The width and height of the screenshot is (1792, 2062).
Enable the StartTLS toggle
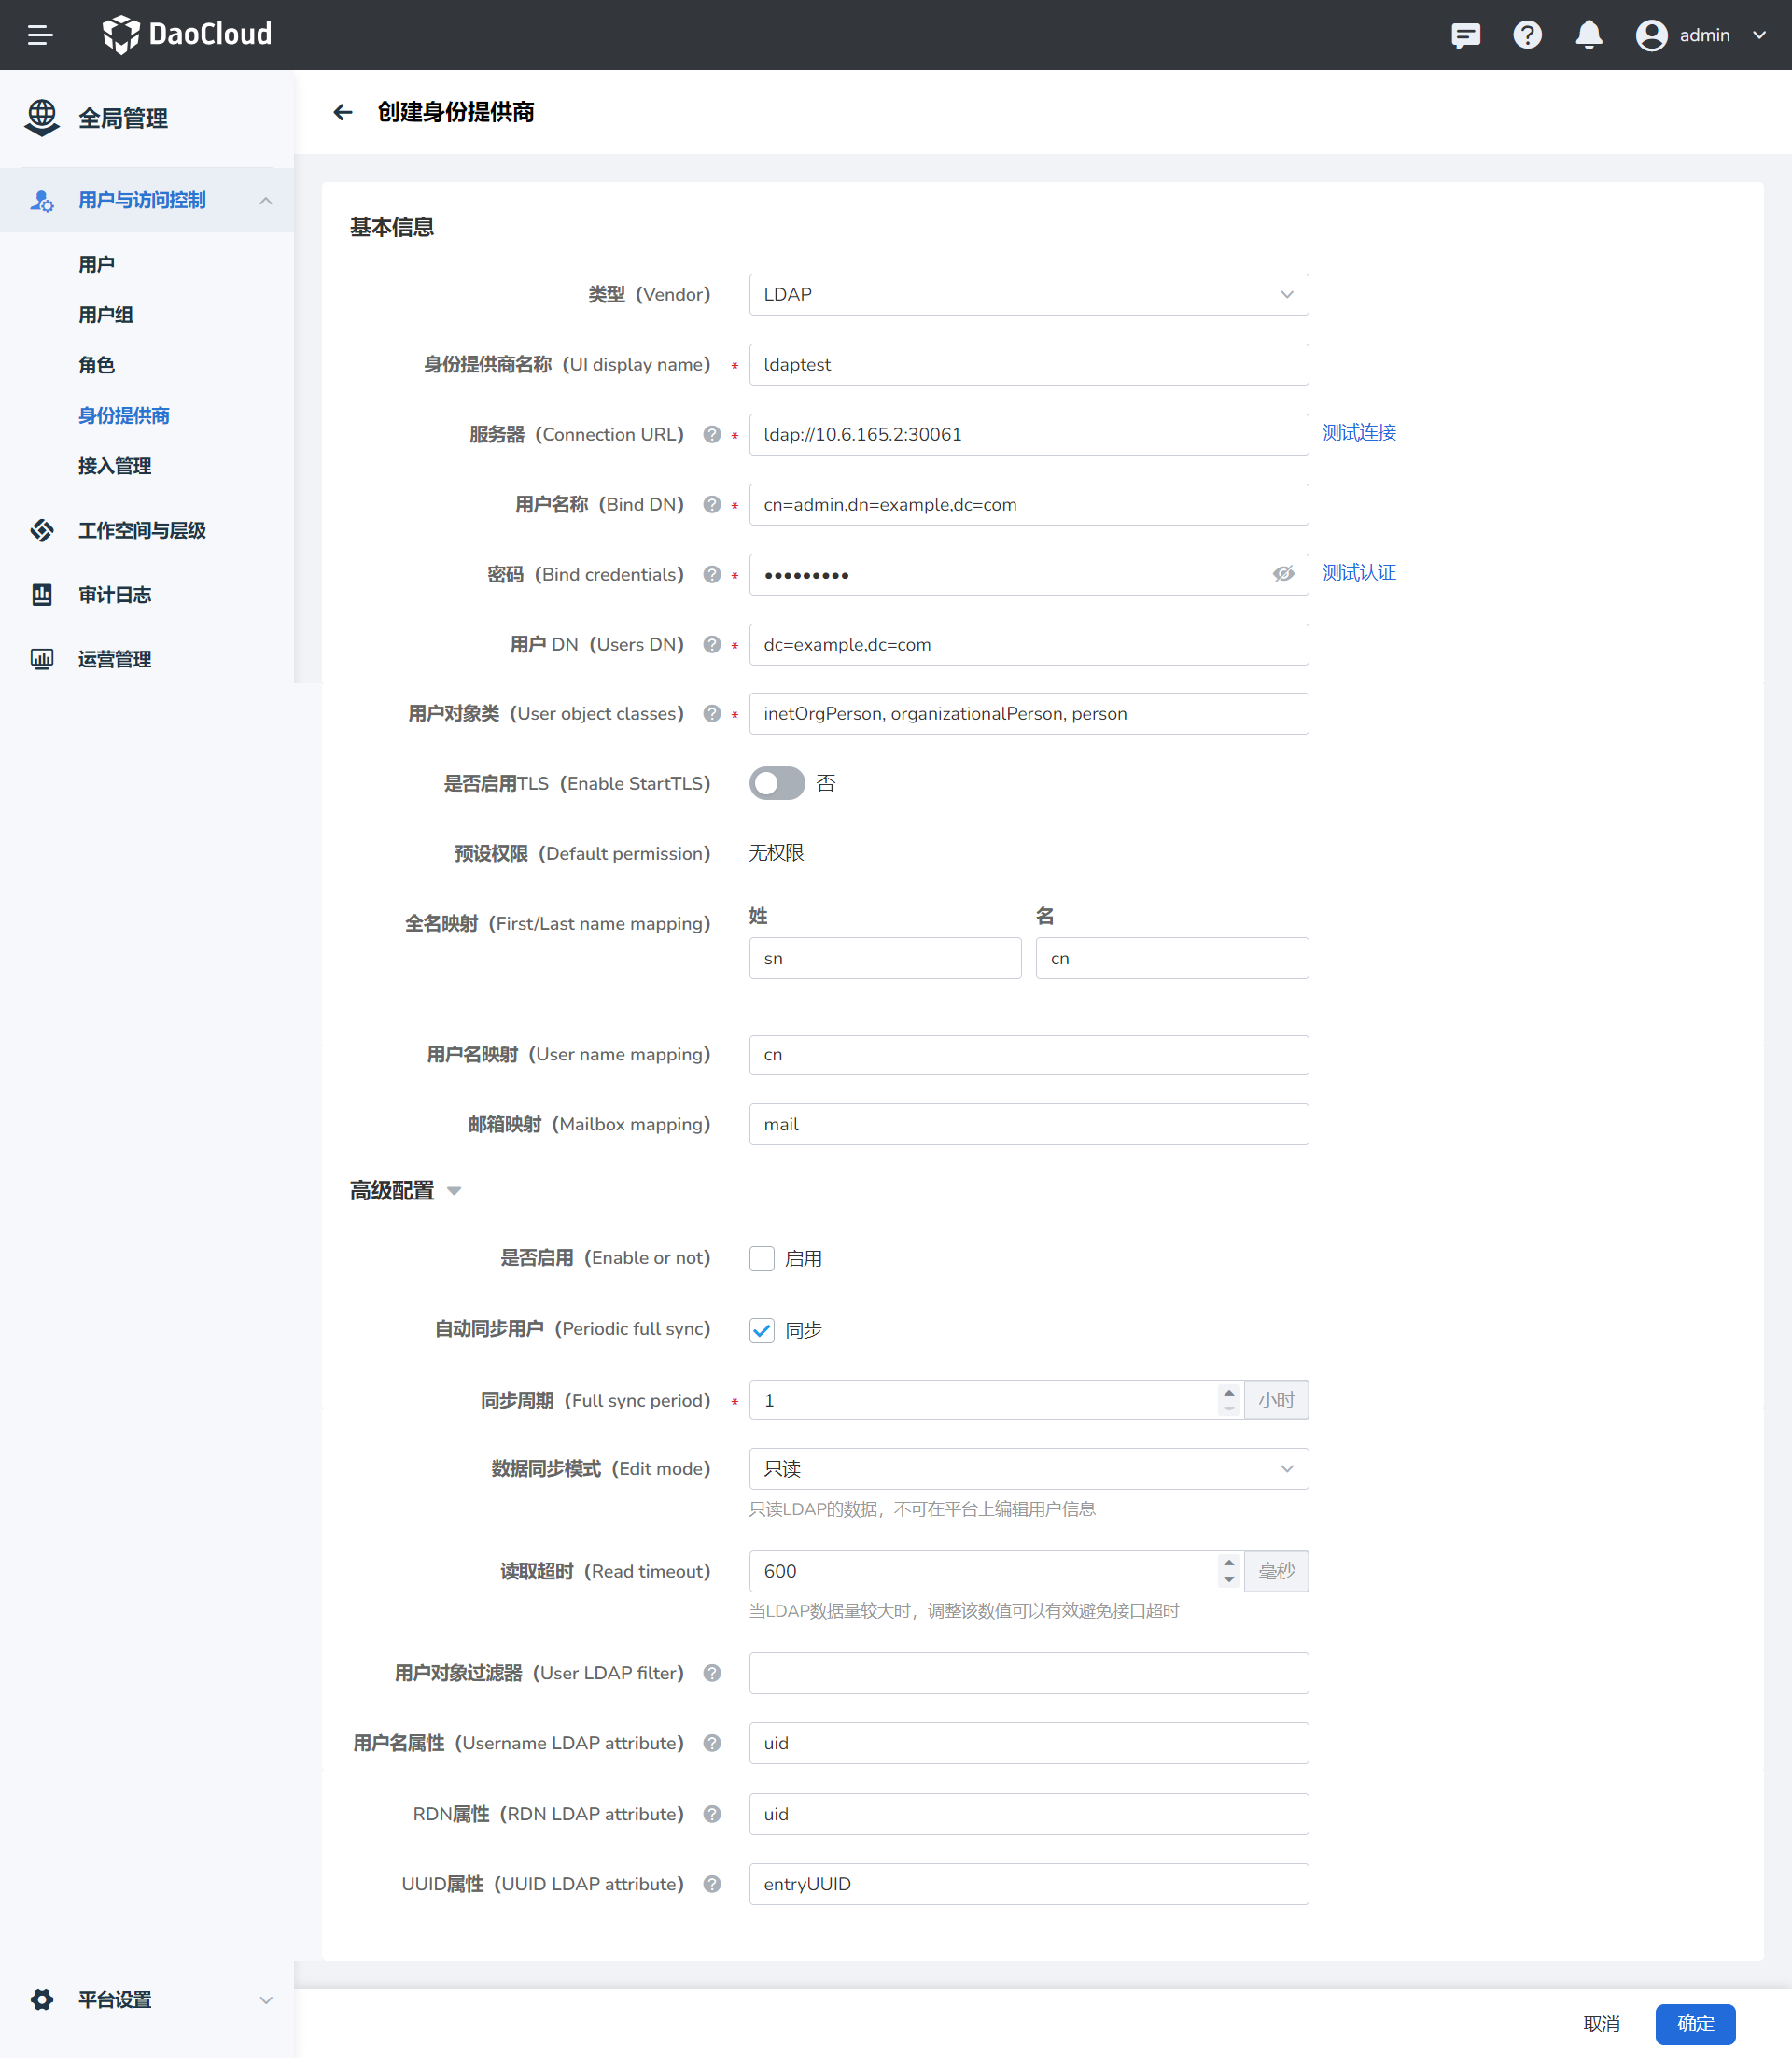tap(777, 783)
